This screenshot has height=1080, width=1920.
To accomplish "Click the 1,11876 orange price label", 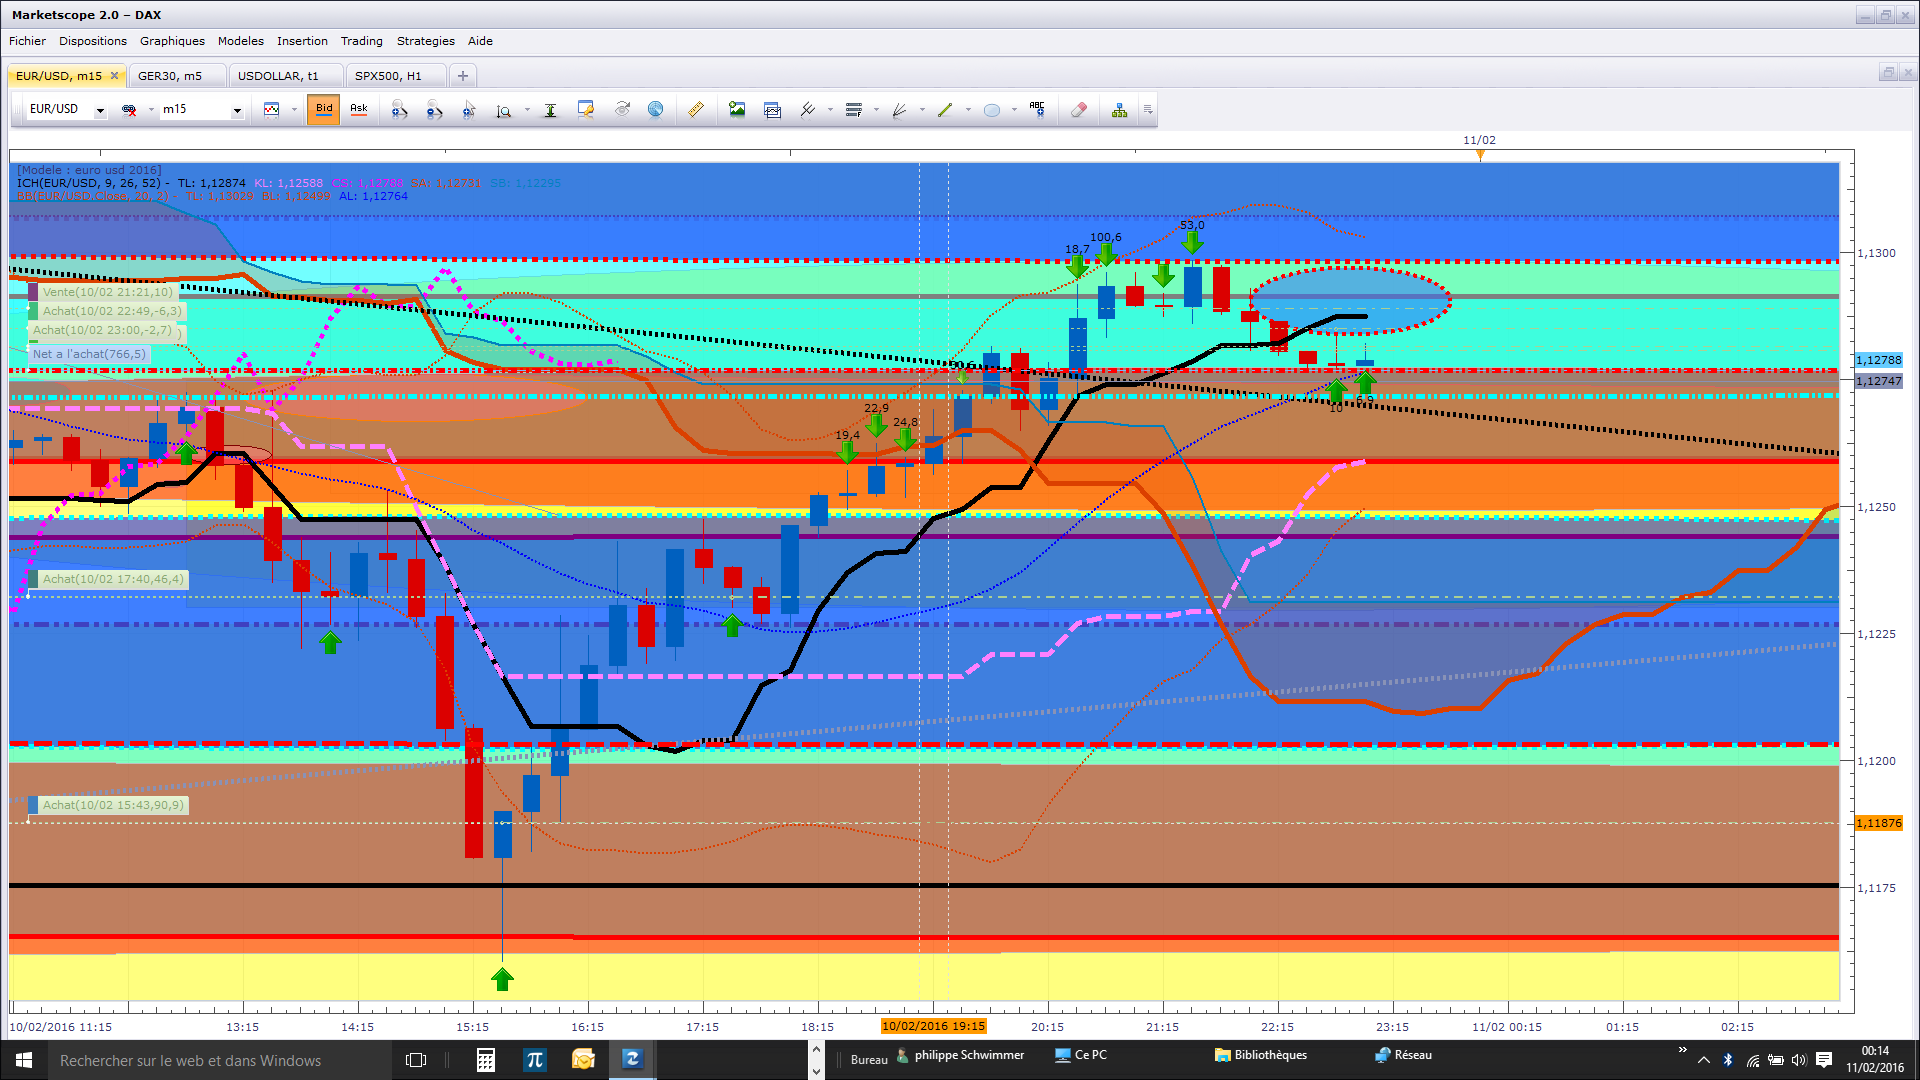I will [1879, 823].
